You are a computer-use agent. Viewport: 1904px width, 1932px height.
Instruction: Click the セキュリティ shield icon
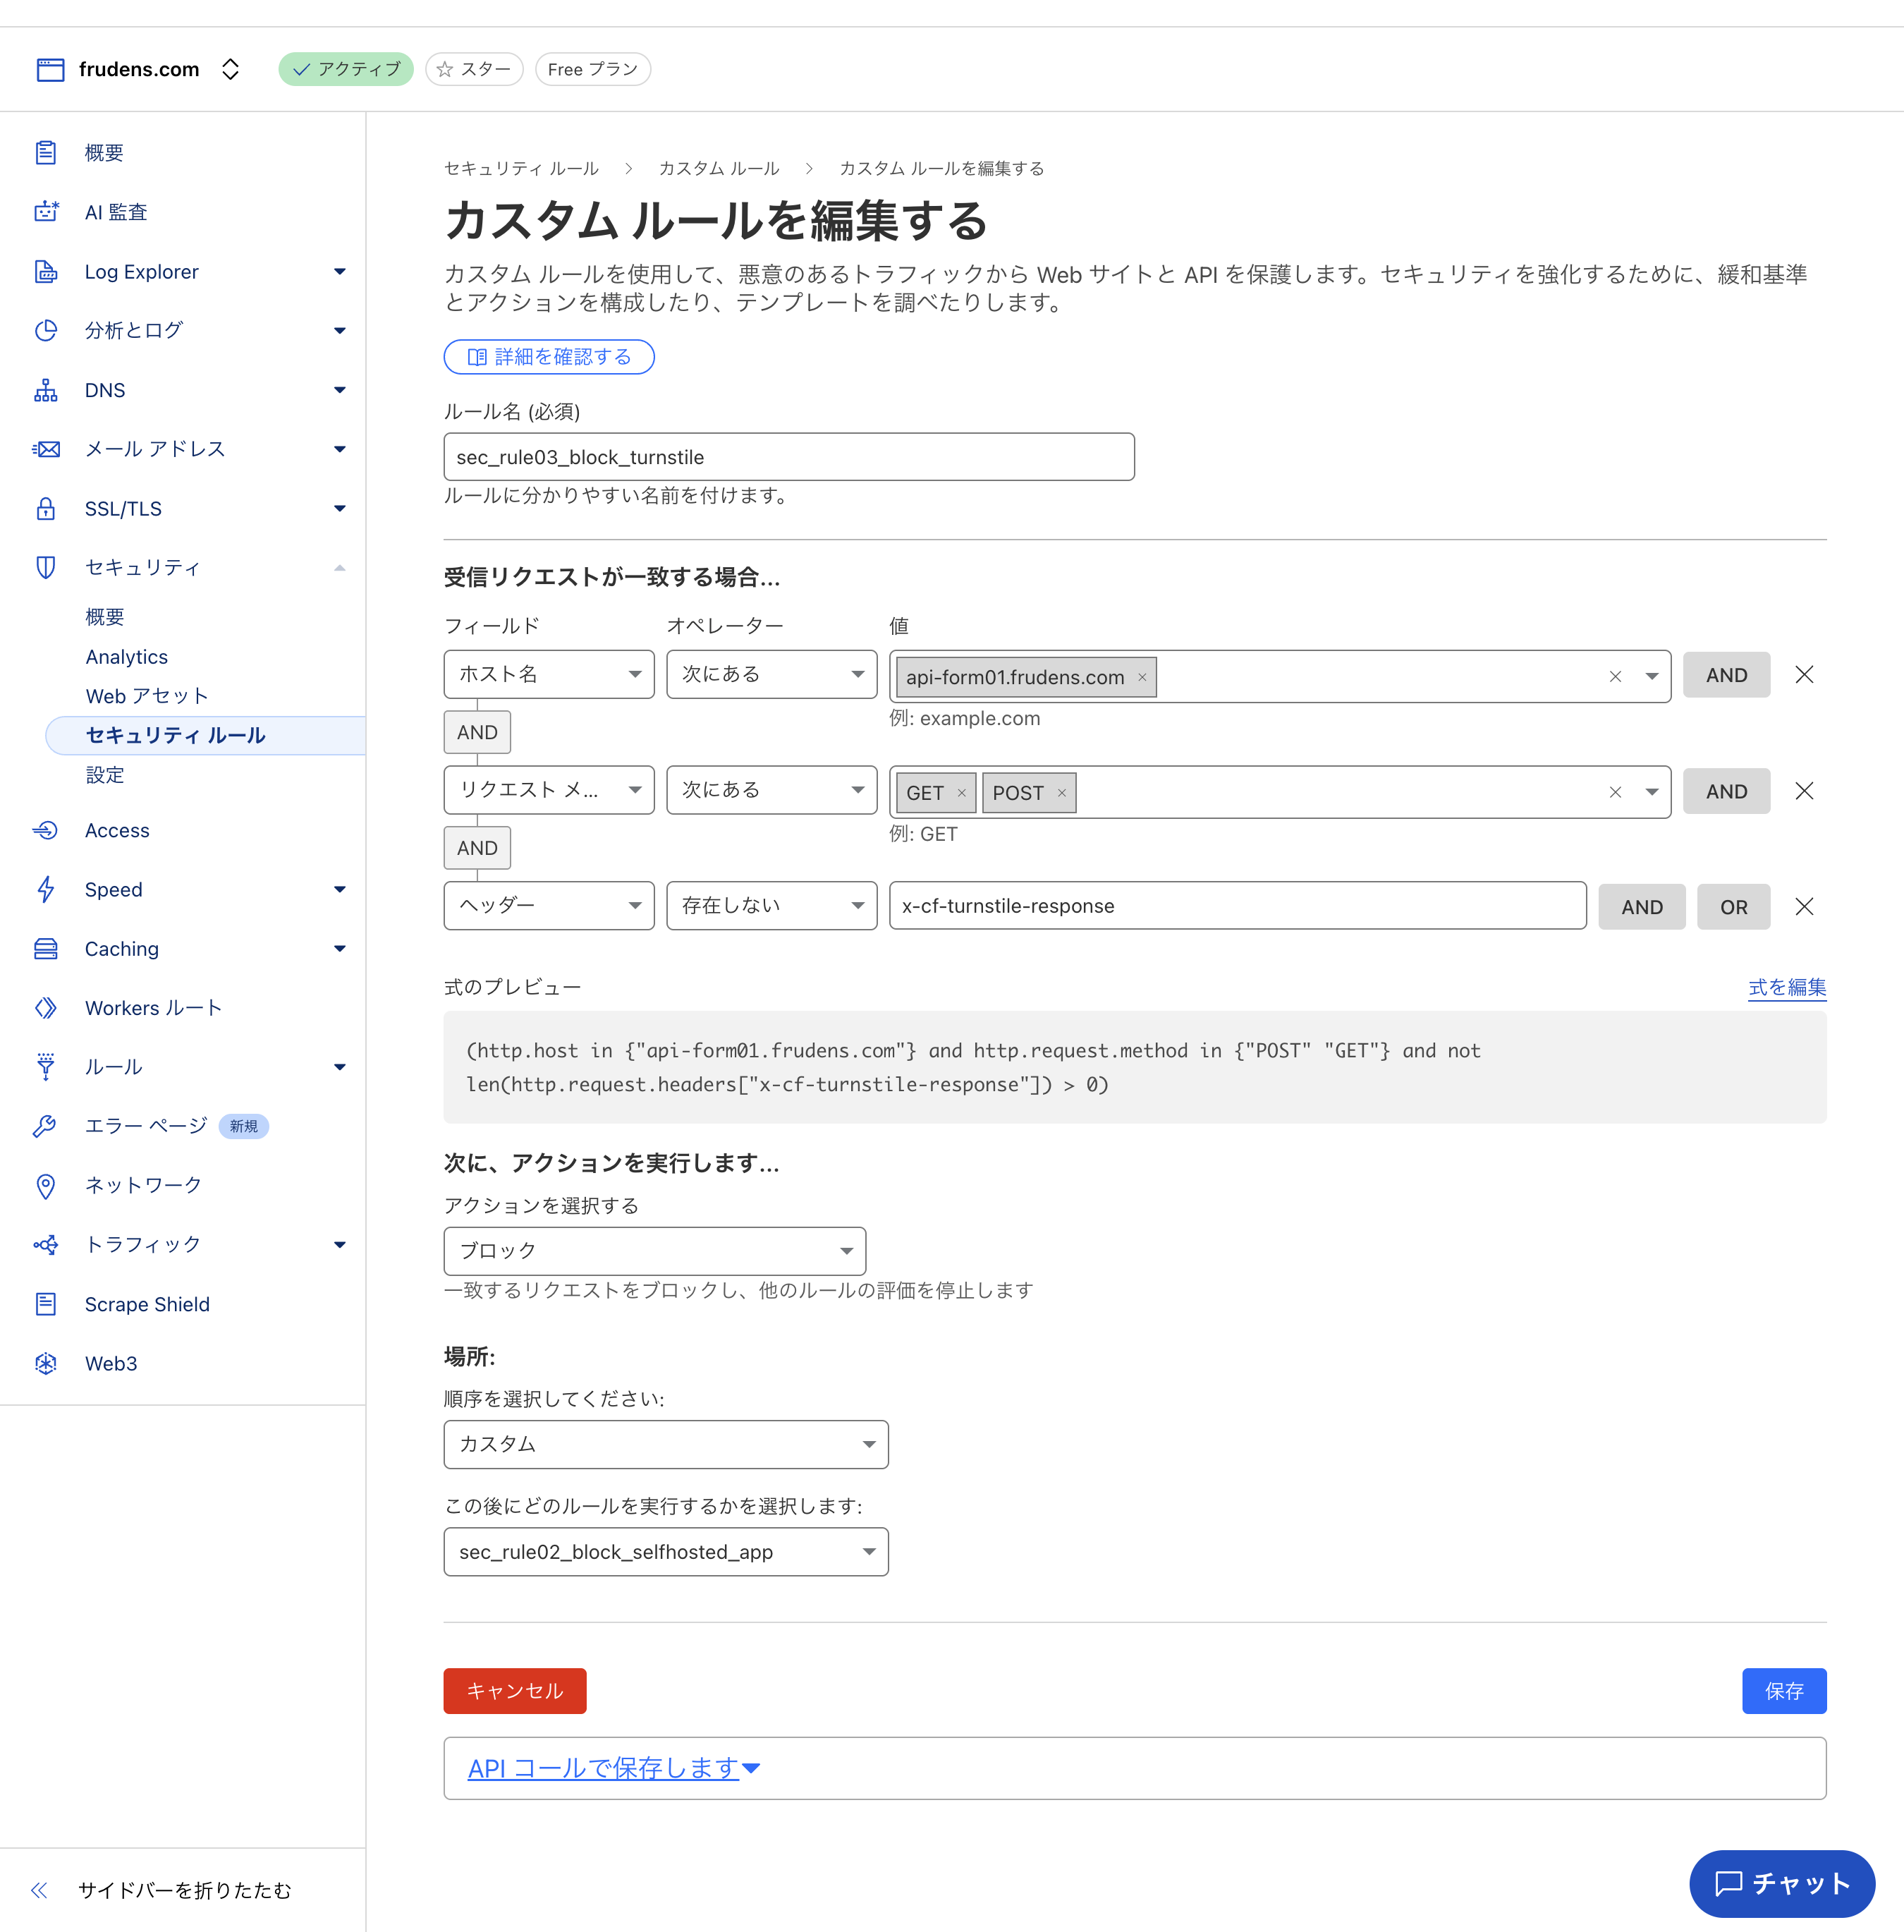(x=46, y=567)
